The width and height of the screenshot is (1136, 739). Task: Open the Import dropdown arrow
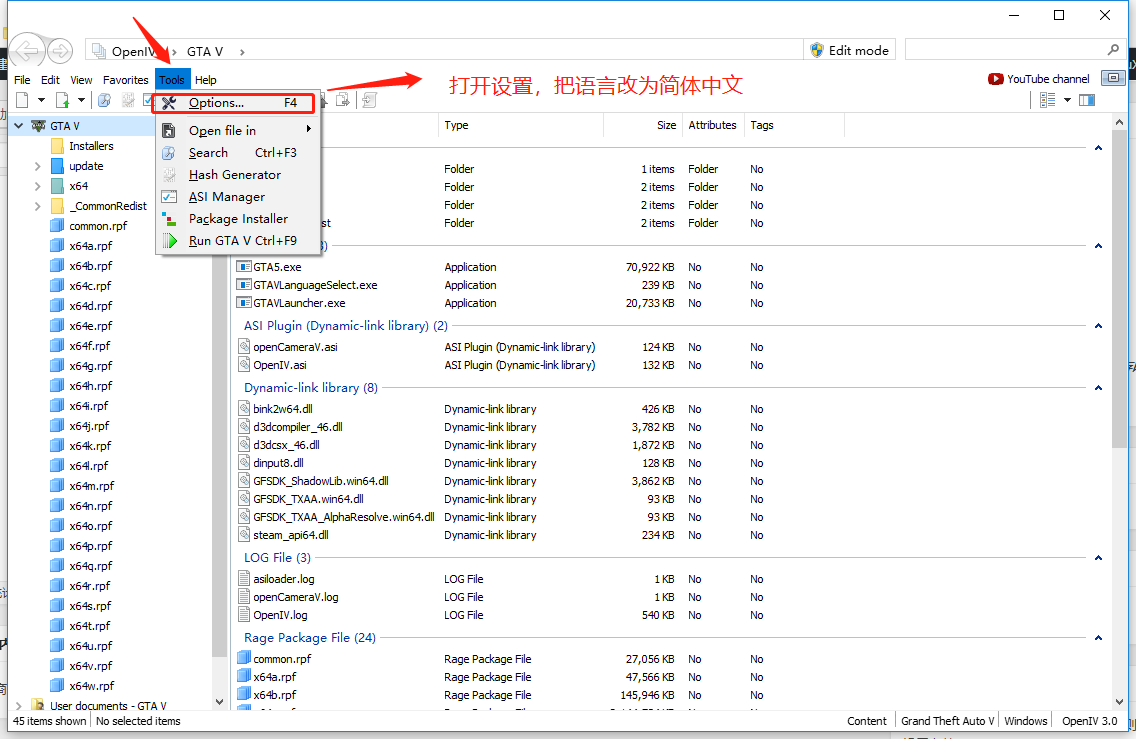coord(81,100)
